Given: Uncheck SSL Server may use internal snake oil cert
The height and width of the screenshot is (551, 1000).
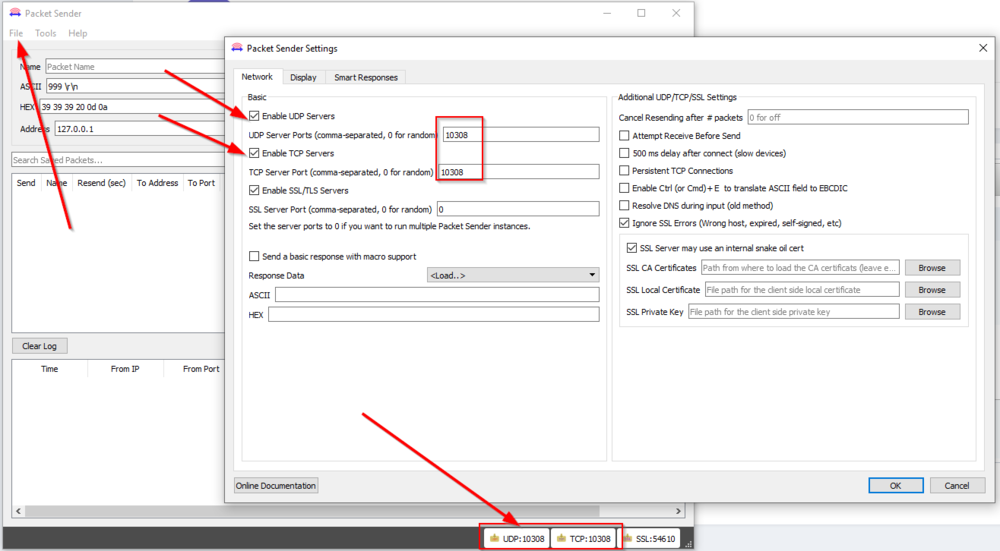Looking at the screenshot, I should coord(632,248).
